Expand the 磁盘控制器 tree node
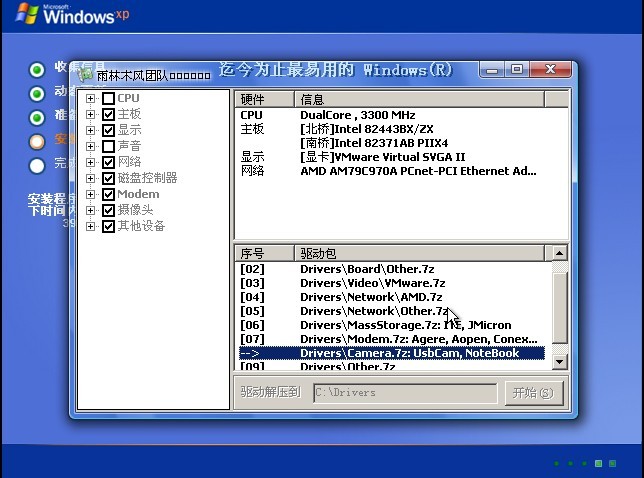 (90, 178)
